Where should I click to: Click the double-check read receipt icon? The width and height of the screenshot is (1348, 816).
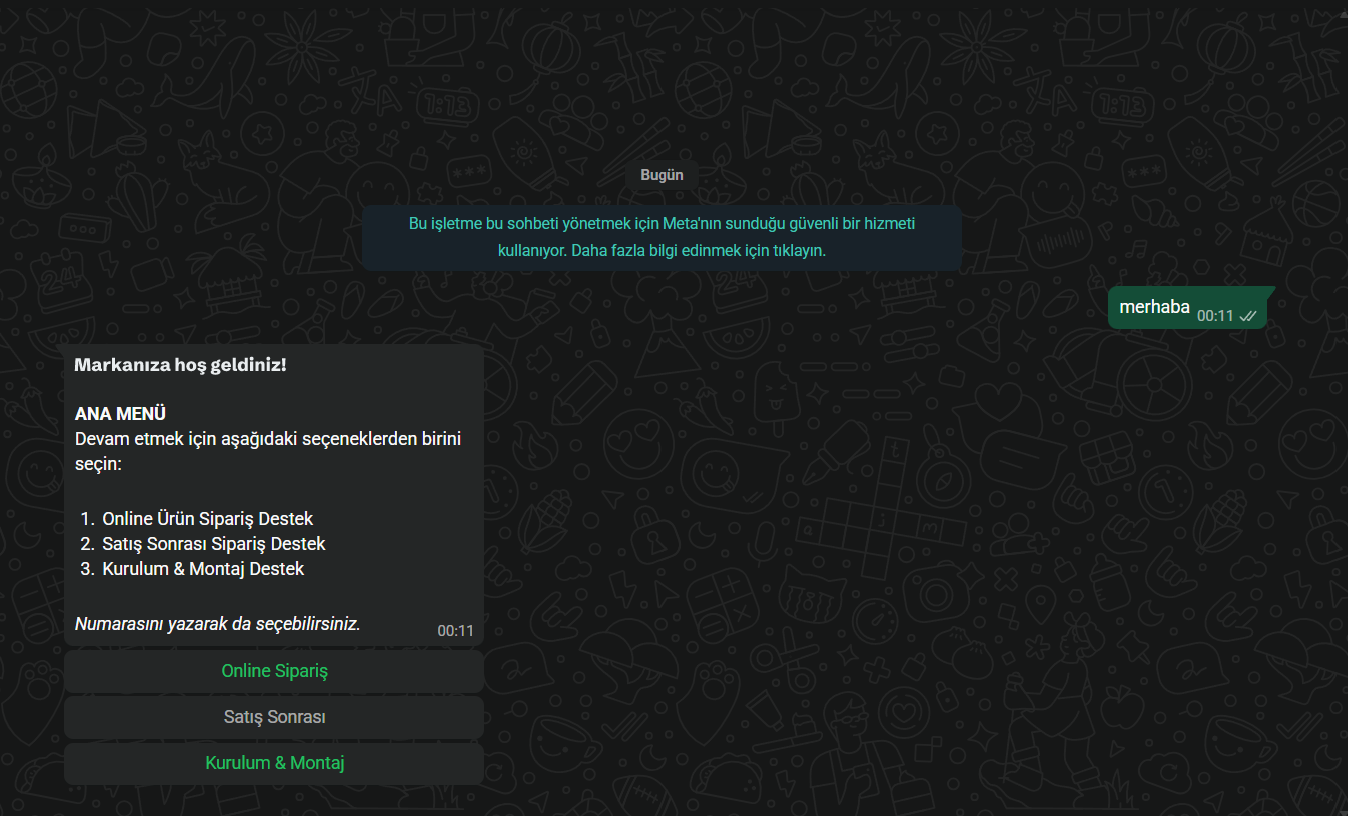coord(1247,316)
